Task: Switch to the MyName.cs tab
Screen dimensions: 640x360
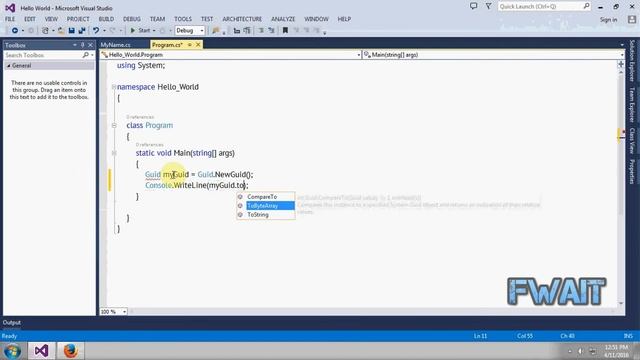Action: click(116, 45)
